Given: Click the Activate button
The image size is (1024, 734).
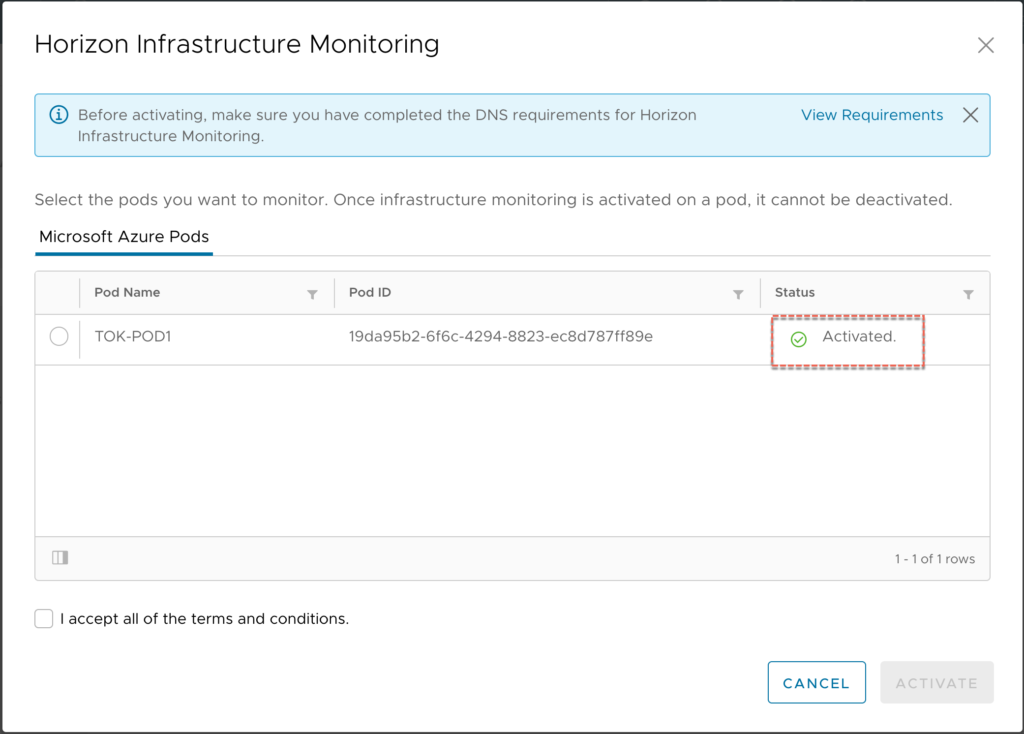Looking at the screenshot, I should tap(936, 683).
